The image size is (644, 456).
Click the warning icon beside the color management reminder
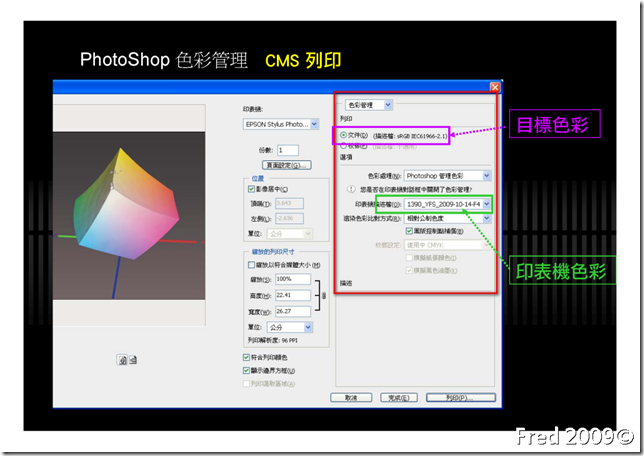pyautogui.click(x=351, y=189)
